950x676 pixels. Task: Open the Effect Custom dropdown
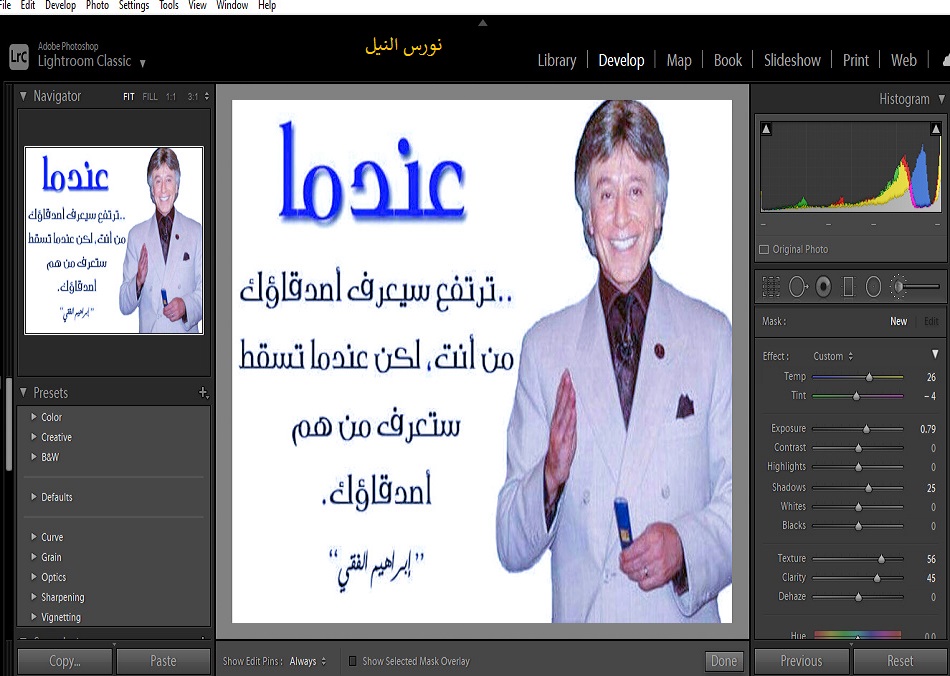tap(832, 356)
